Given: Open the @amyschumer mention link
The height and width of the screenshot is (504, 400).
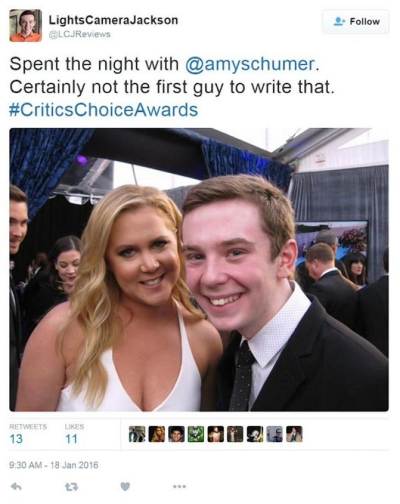Looking at the screenshot, I should pyautogui.click(x=250, y=64).
